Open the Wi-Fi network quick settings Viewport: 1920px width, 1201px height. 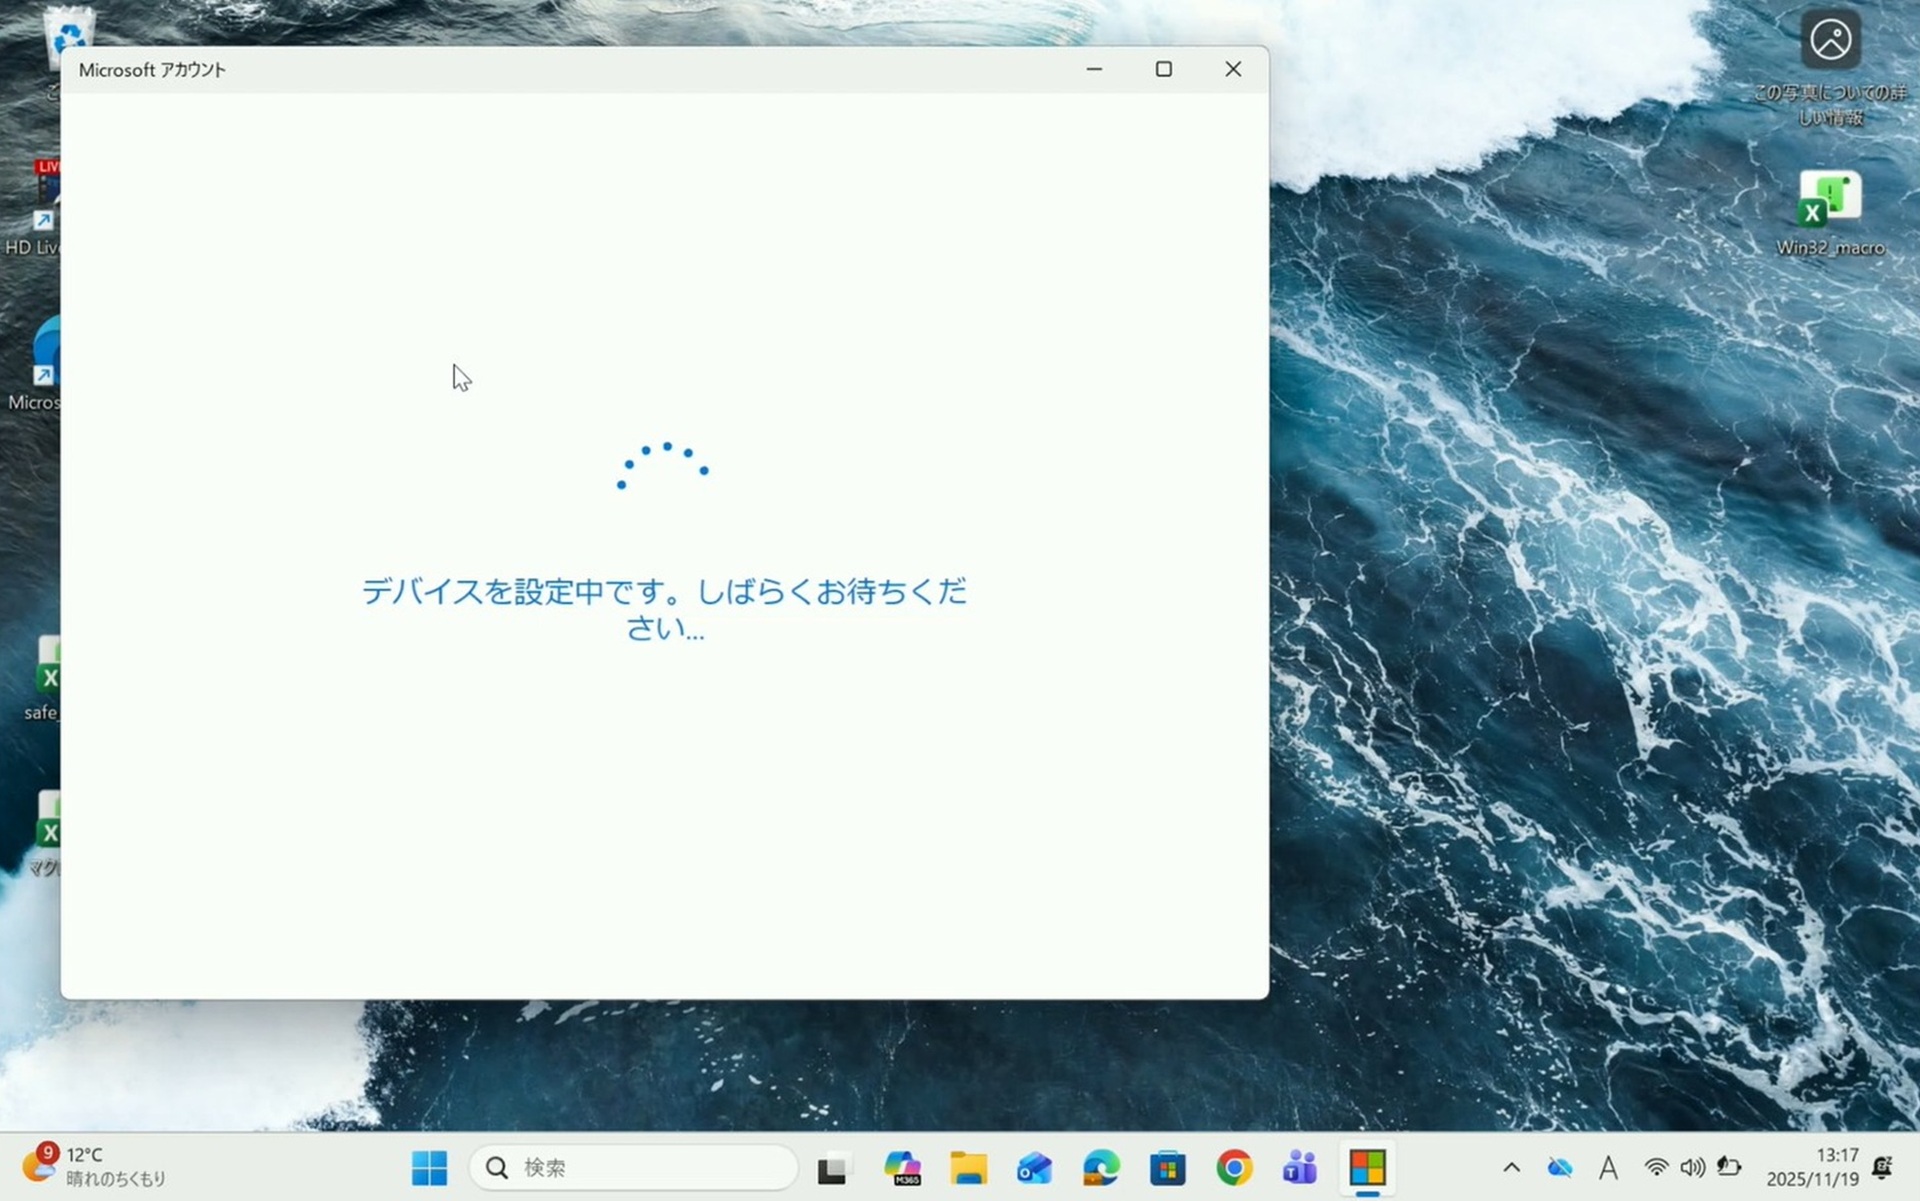tap(1656, 1167)
